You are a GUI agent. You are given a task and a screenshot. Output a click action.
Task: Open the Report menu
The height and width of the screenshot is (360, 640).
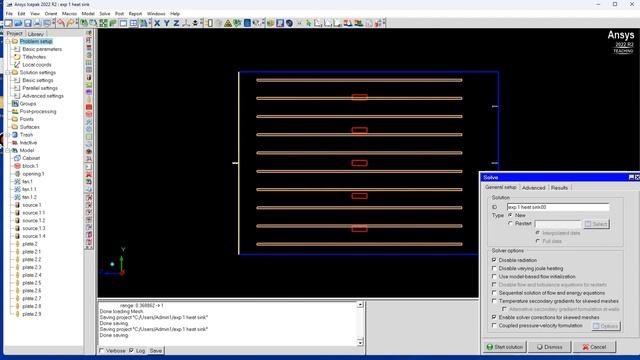pyautogui.click(x=135, y=13)
